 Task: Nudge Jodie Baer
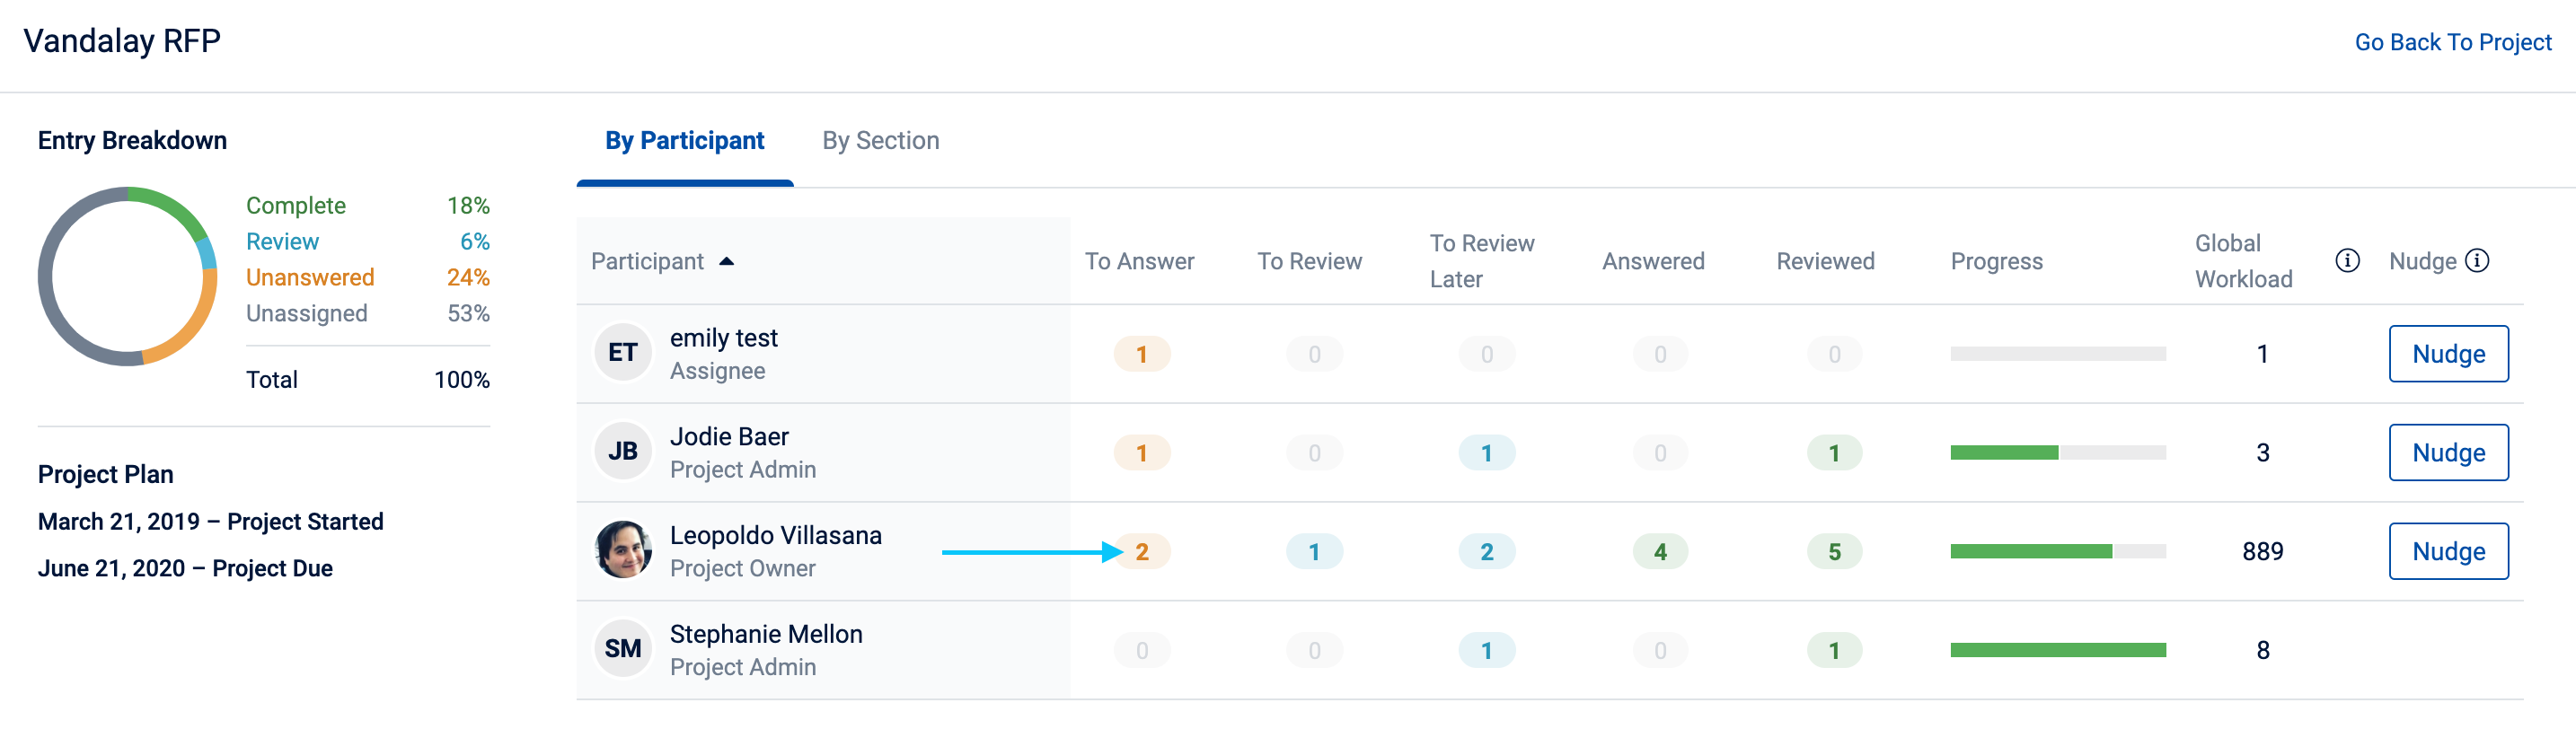(x=2448, y=452)
